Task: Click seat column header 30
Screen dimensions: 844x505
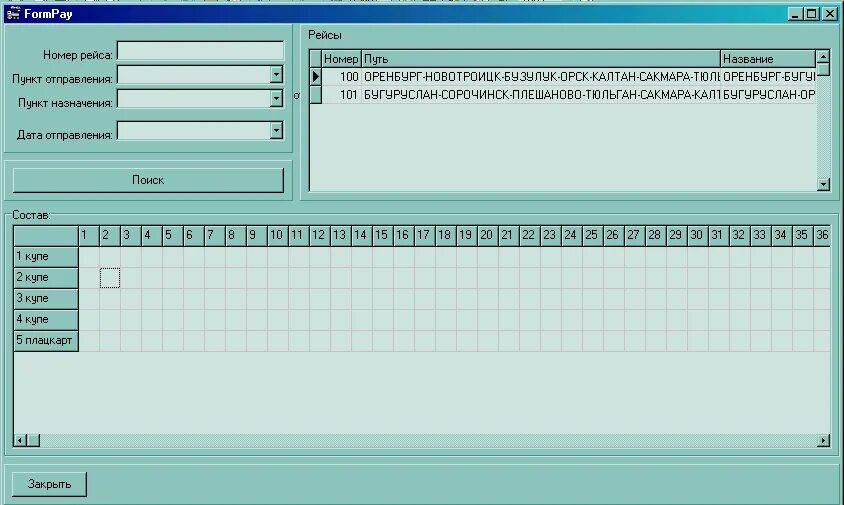Action: pyautogui.click(x=698, y=235)
